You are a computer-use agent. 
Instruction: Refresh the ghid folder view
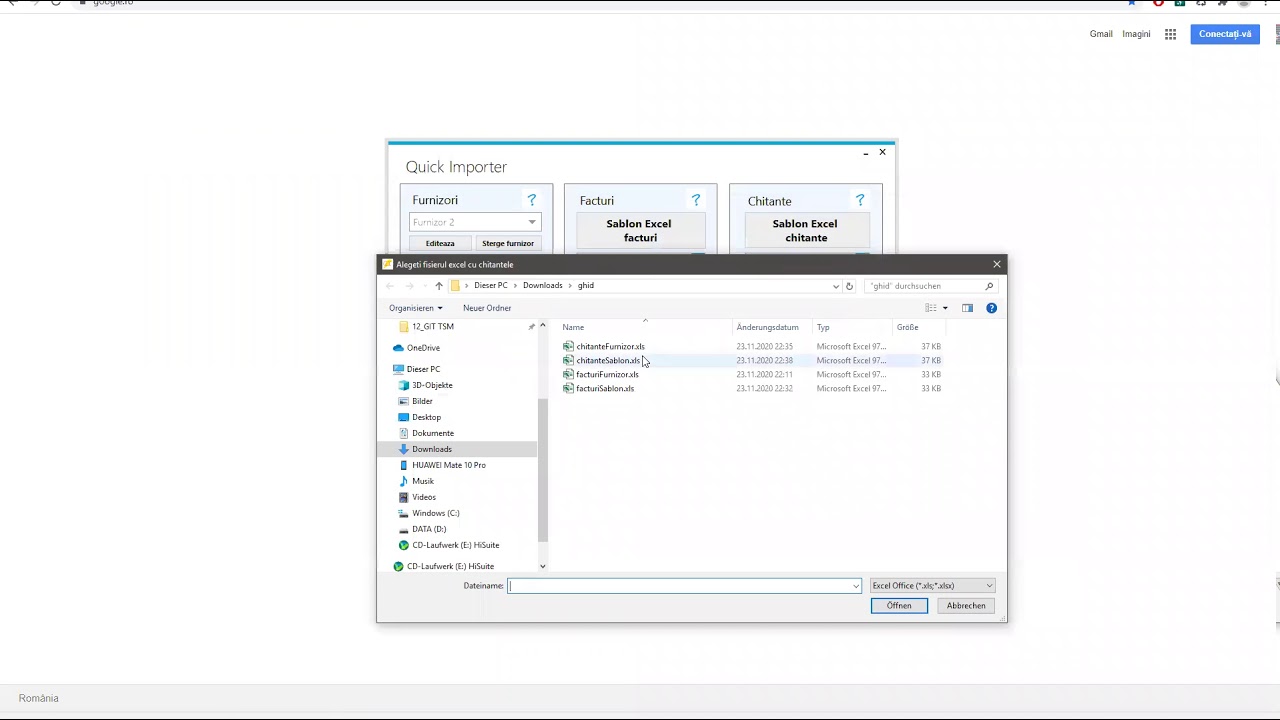849,286
